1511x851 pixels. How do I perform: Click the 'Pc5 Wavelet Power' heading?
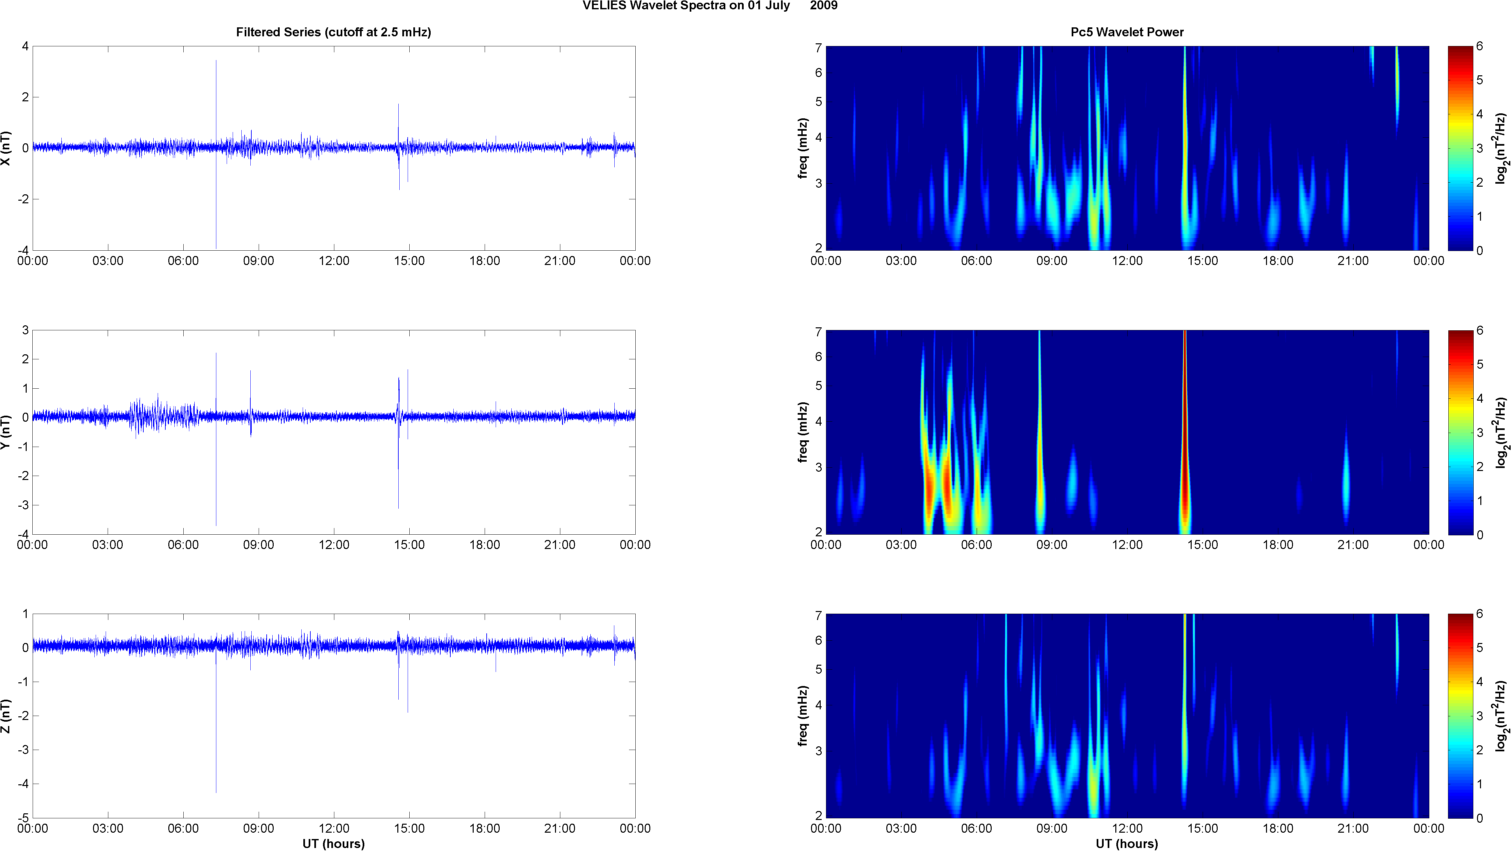(1127, 32)
